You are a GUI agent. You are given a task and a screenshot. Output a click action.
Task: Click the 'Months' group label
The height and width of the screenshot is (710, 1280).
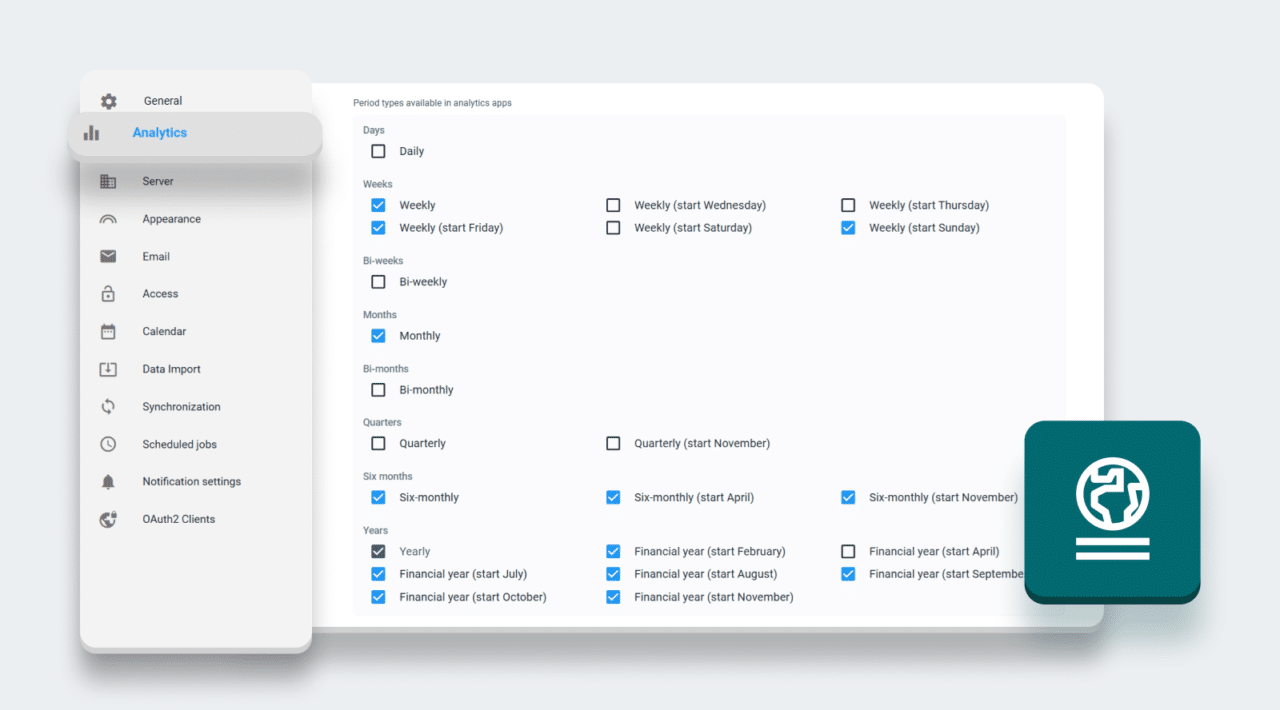(x=380, y=315)
